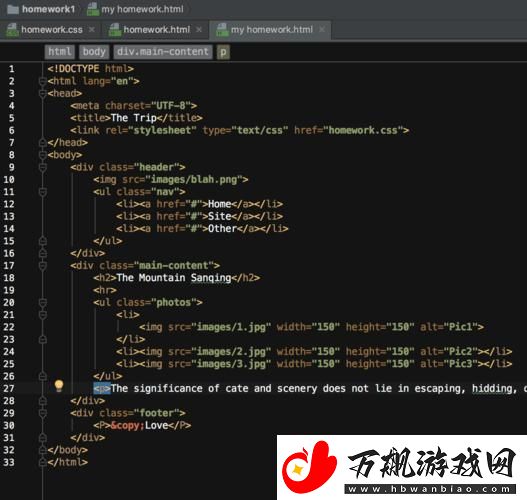This screenshot has width=527, height=500.
Task: Place cursor in the <!DOCTYPE html> line
Action: point(90,69)
